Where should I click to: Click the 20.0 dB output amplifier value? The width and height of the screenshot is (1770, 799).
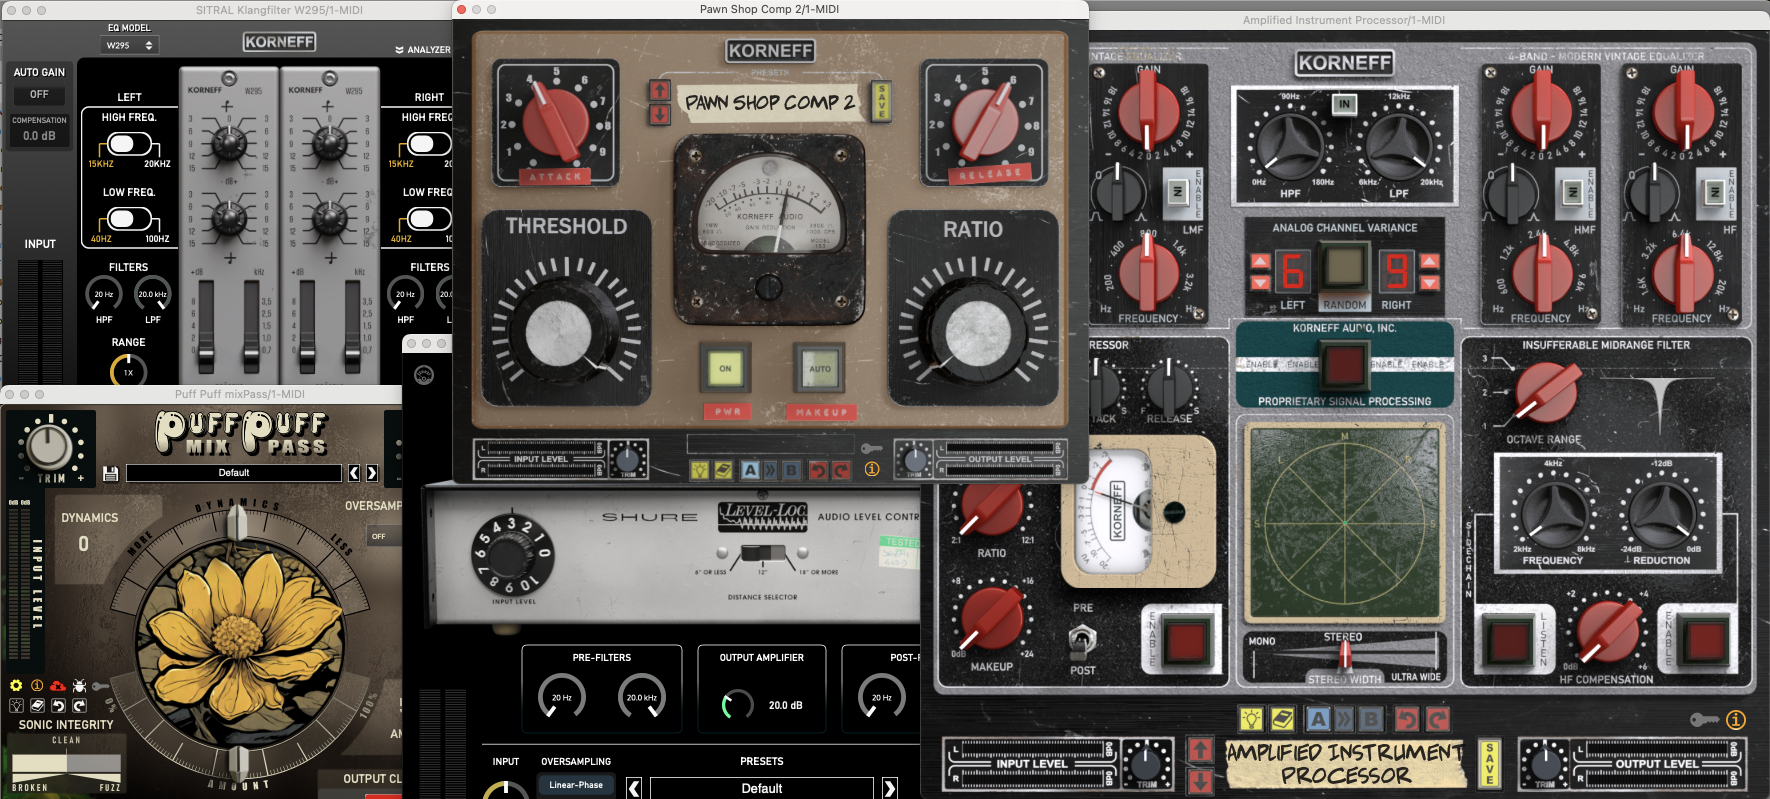pyautogui.click(x=785, y=705)
